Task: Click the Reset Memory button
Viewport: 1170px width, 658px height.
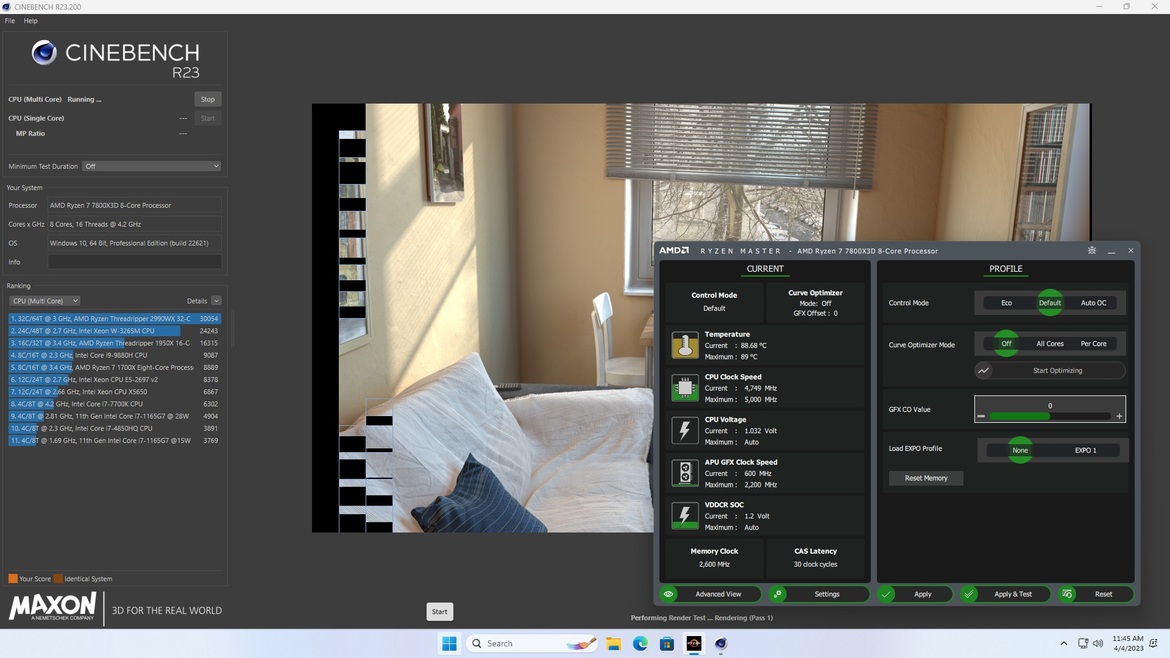Action: click(x=926, y=478)
